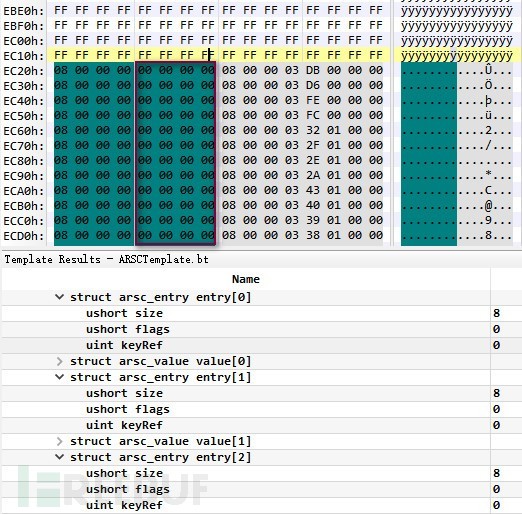Click the ECB0h address label
Viewport: 522px width, 514px height.
[x=24, y=206]
